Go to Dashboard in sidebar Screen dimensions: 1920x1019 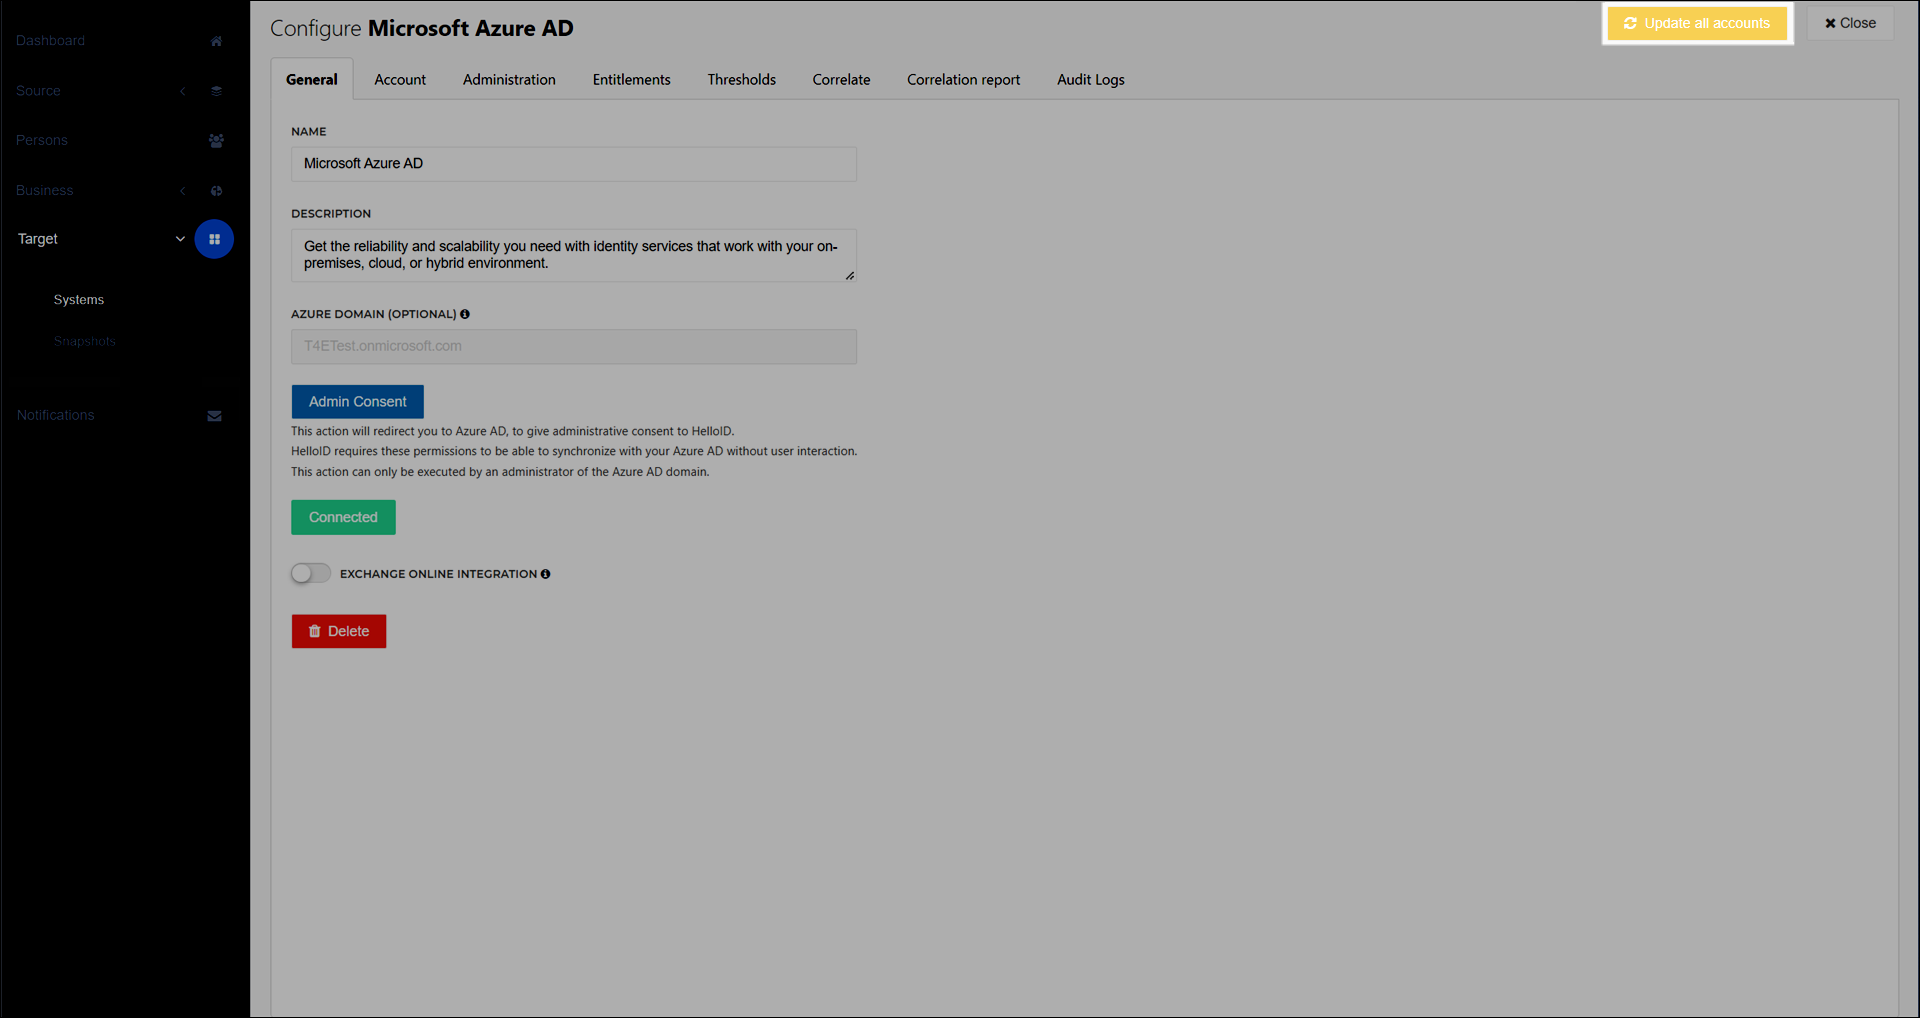point(50,41)
